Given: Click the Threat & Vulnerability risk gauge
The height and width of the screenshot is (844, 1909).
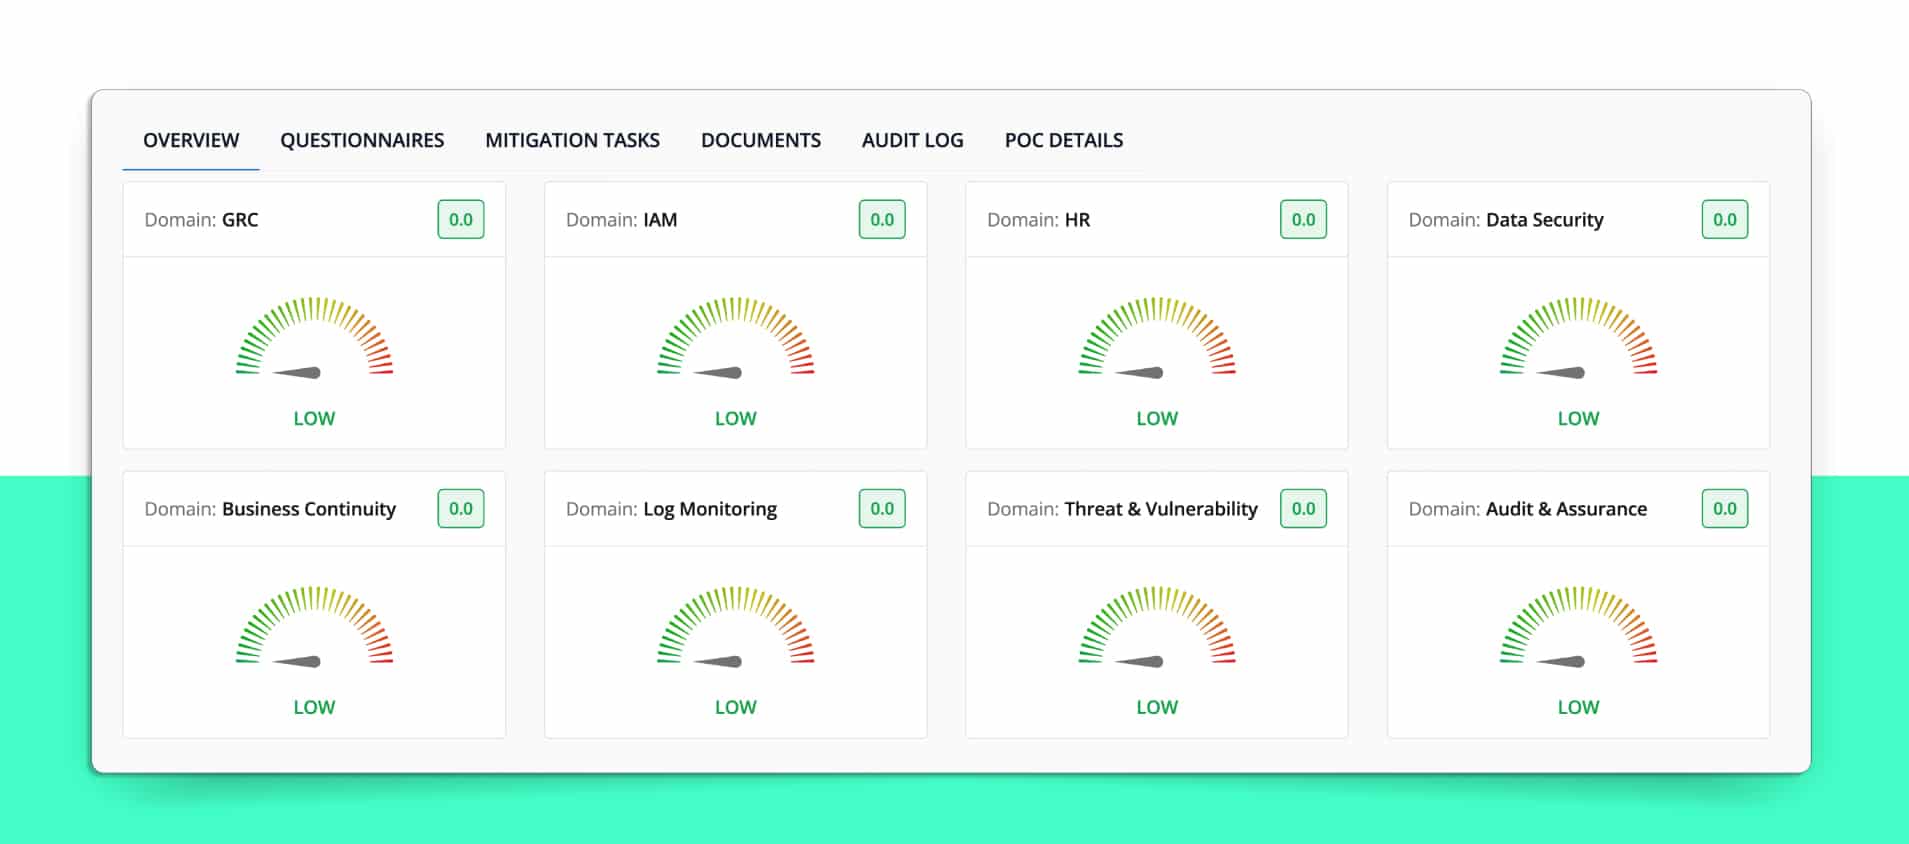Looking at the screenshot, I should (1157, 627).
